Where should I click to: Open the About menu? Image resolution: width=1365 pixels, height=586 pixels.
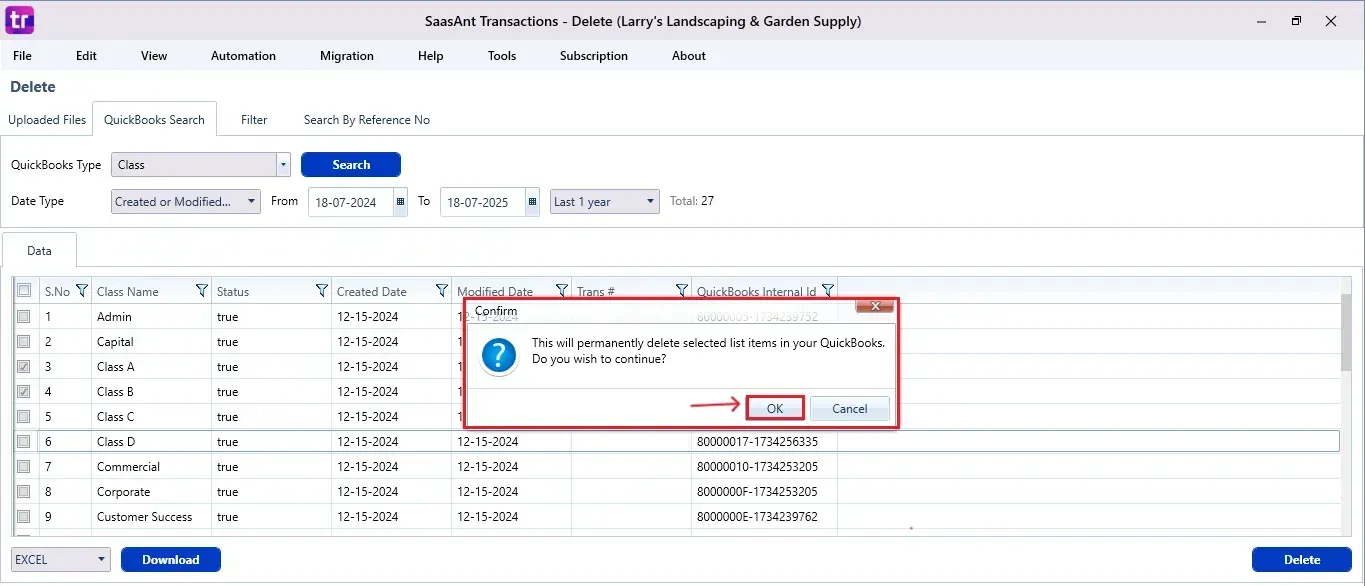point(689,56)
